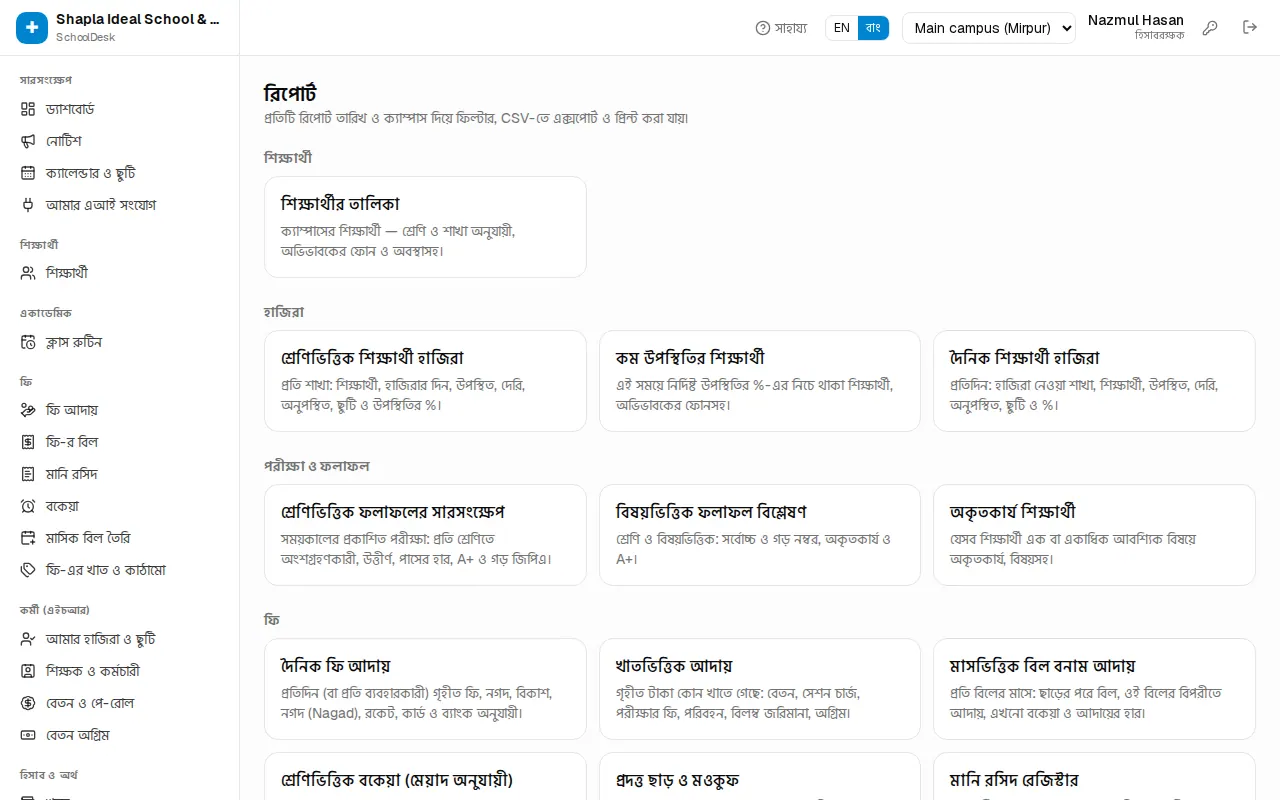Click the Nazmul Hasan user name

(x=1136, y=20)
